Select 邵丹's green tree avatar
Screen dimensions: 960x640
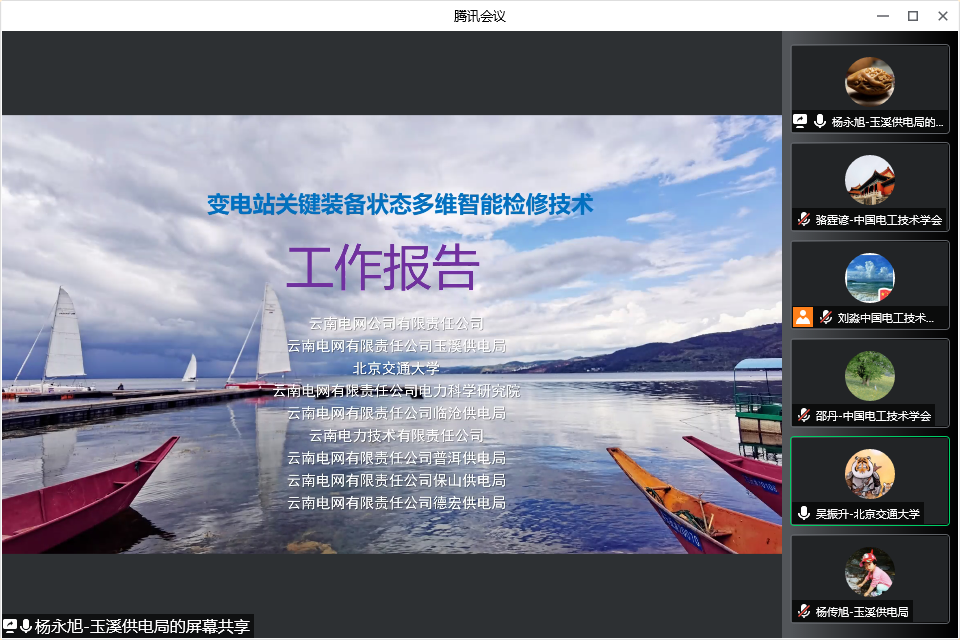tap(869, 375)
